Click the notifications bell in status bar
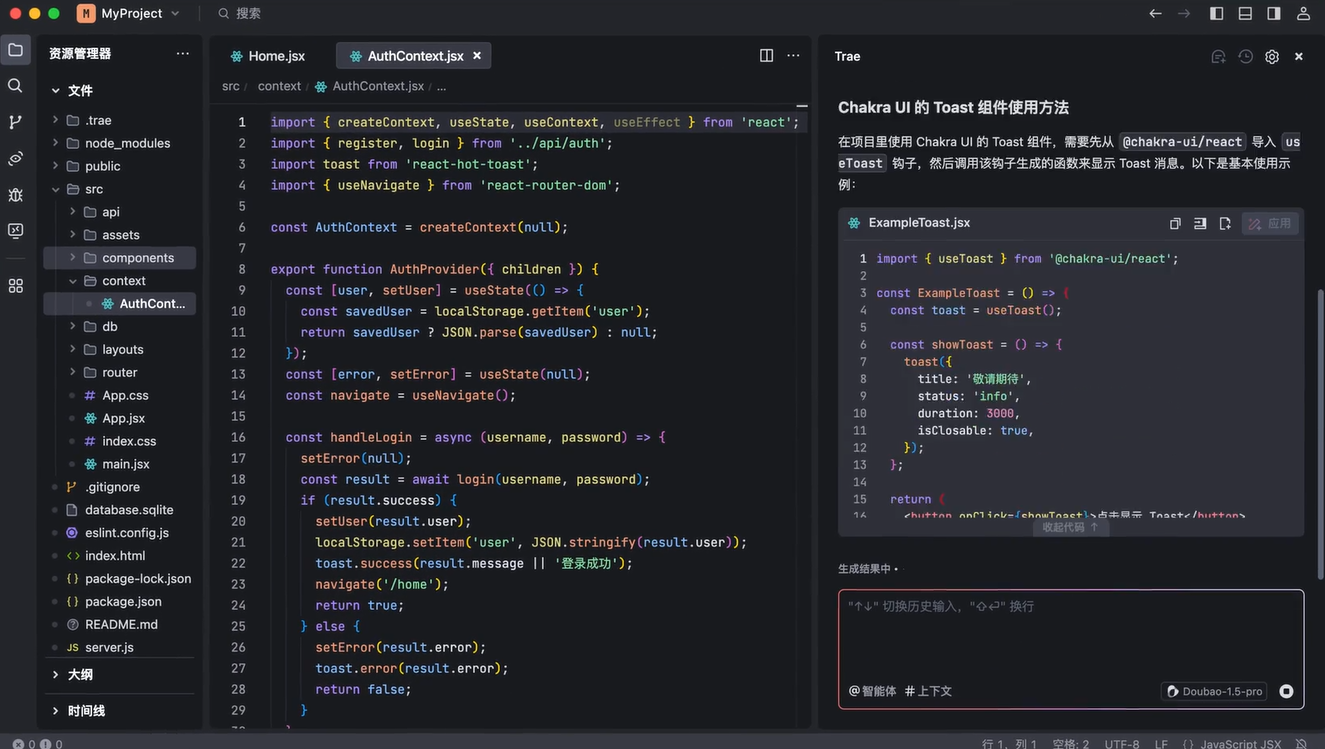This screenshot has height=749, width=1325. click(x=1301, y=744)
